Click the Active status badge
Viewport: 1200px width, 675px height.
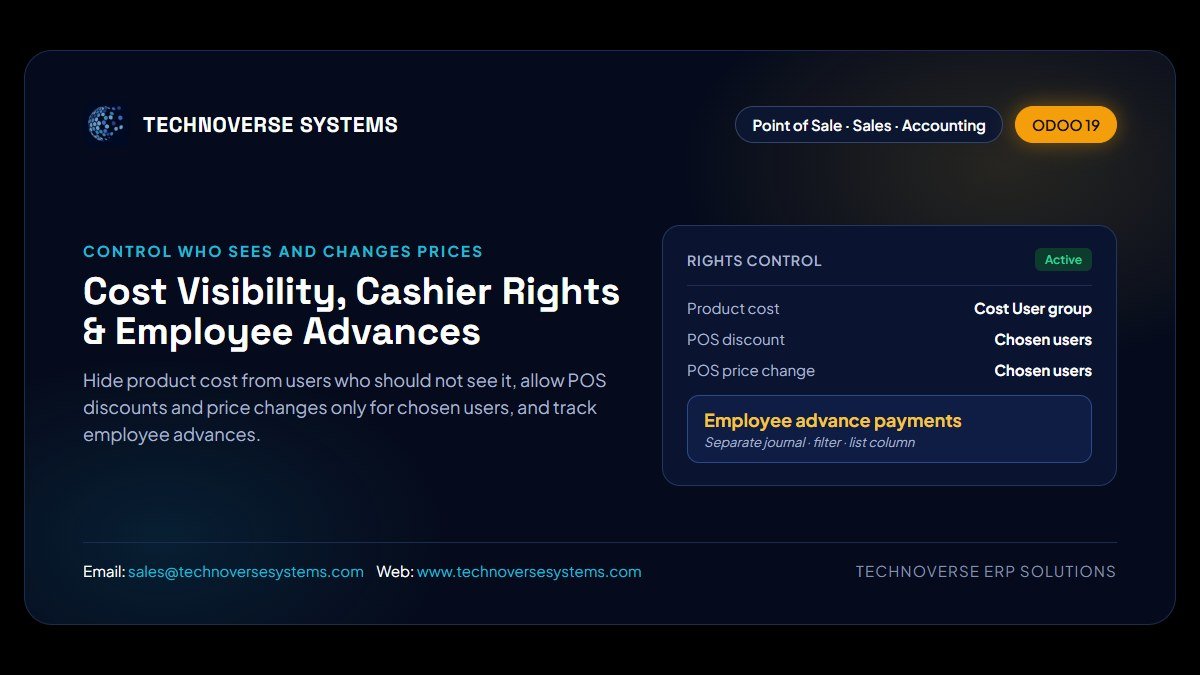1063,260
